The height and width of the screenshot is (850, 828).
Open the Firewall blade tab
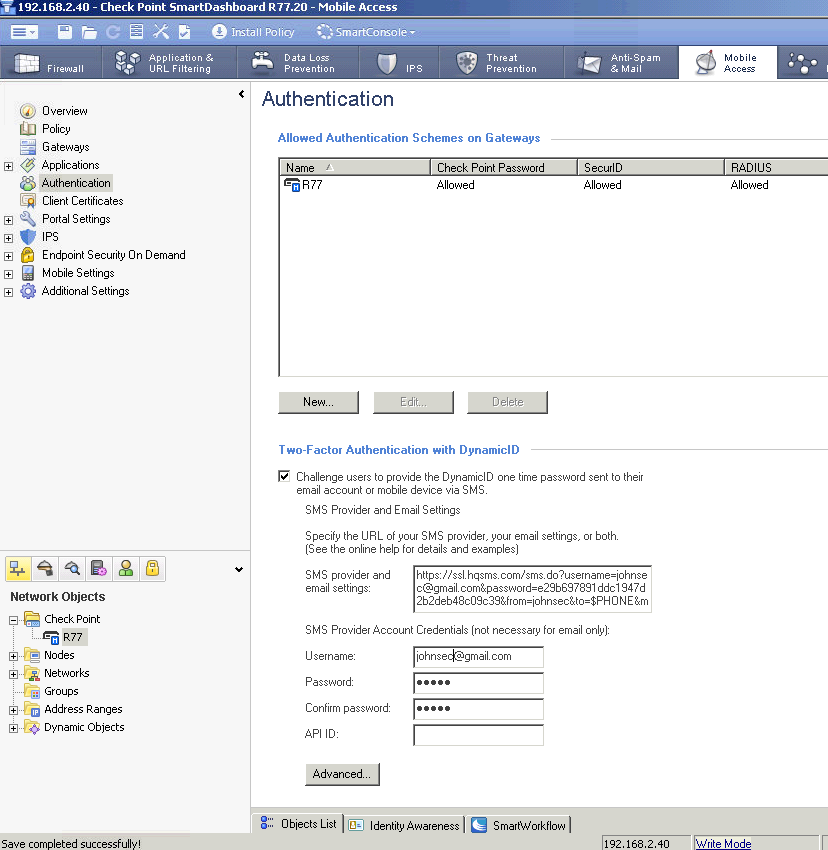pos(50,63)
